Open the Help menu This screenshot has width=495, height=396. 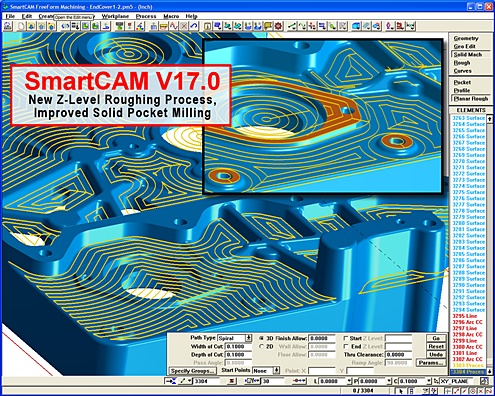[x=191, y=16]
